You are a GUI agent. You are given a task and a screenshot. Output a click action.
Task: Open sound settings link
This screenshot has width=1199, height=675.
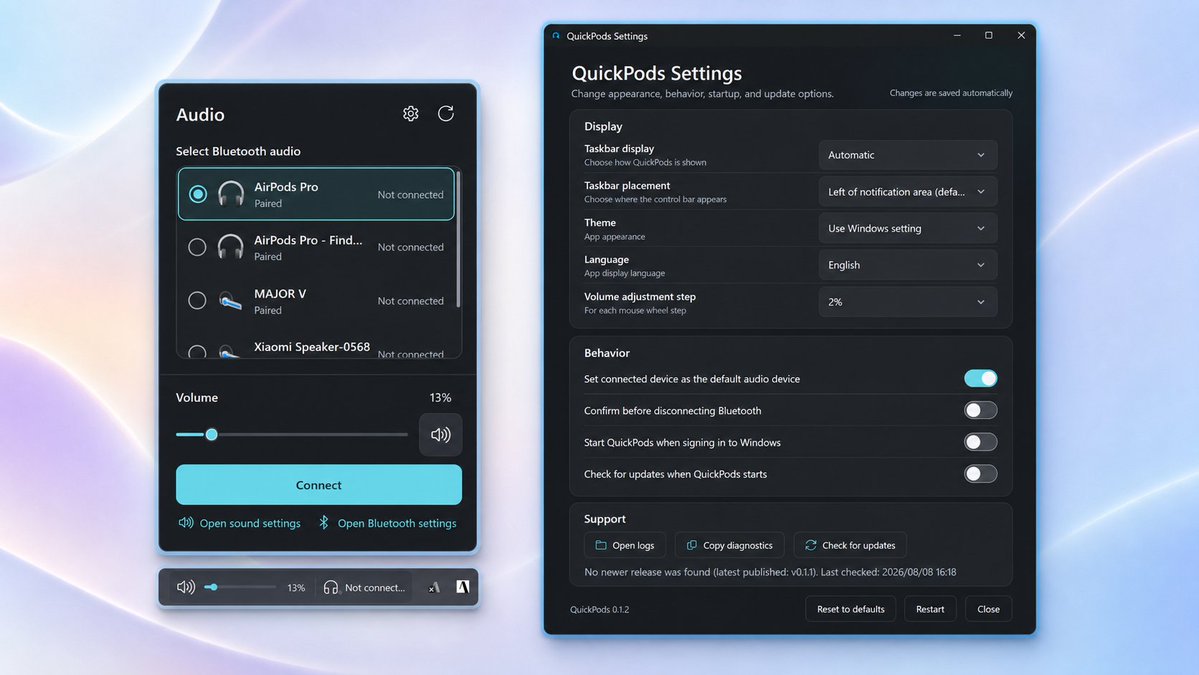click(x=250, y=523)
